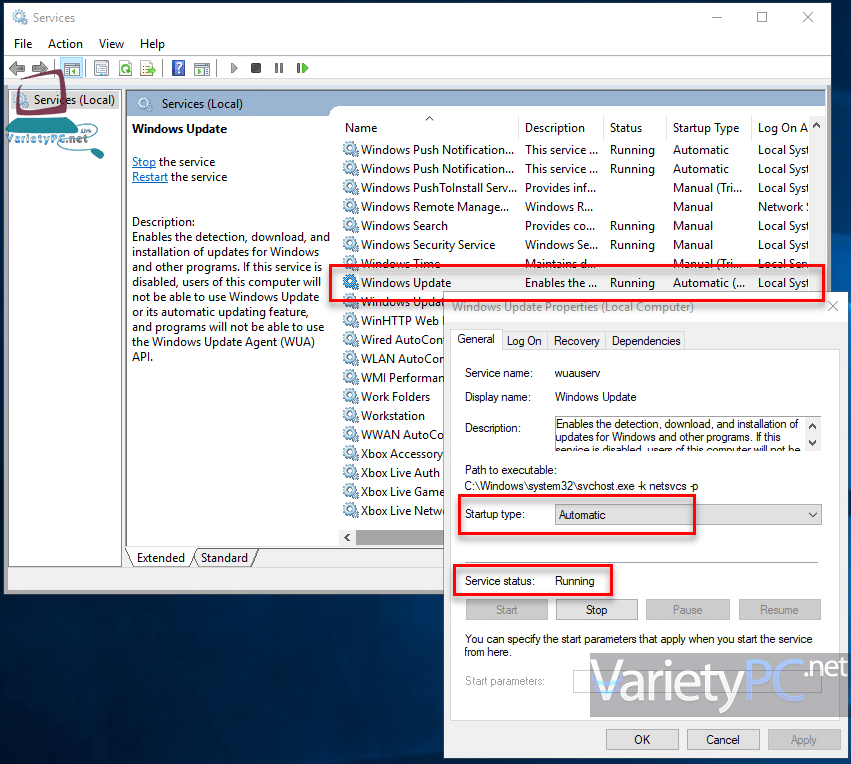Click the gear icon beside Xbox Live Game
851x764 pixels.
pyautogui.click(x=351, y=491)
